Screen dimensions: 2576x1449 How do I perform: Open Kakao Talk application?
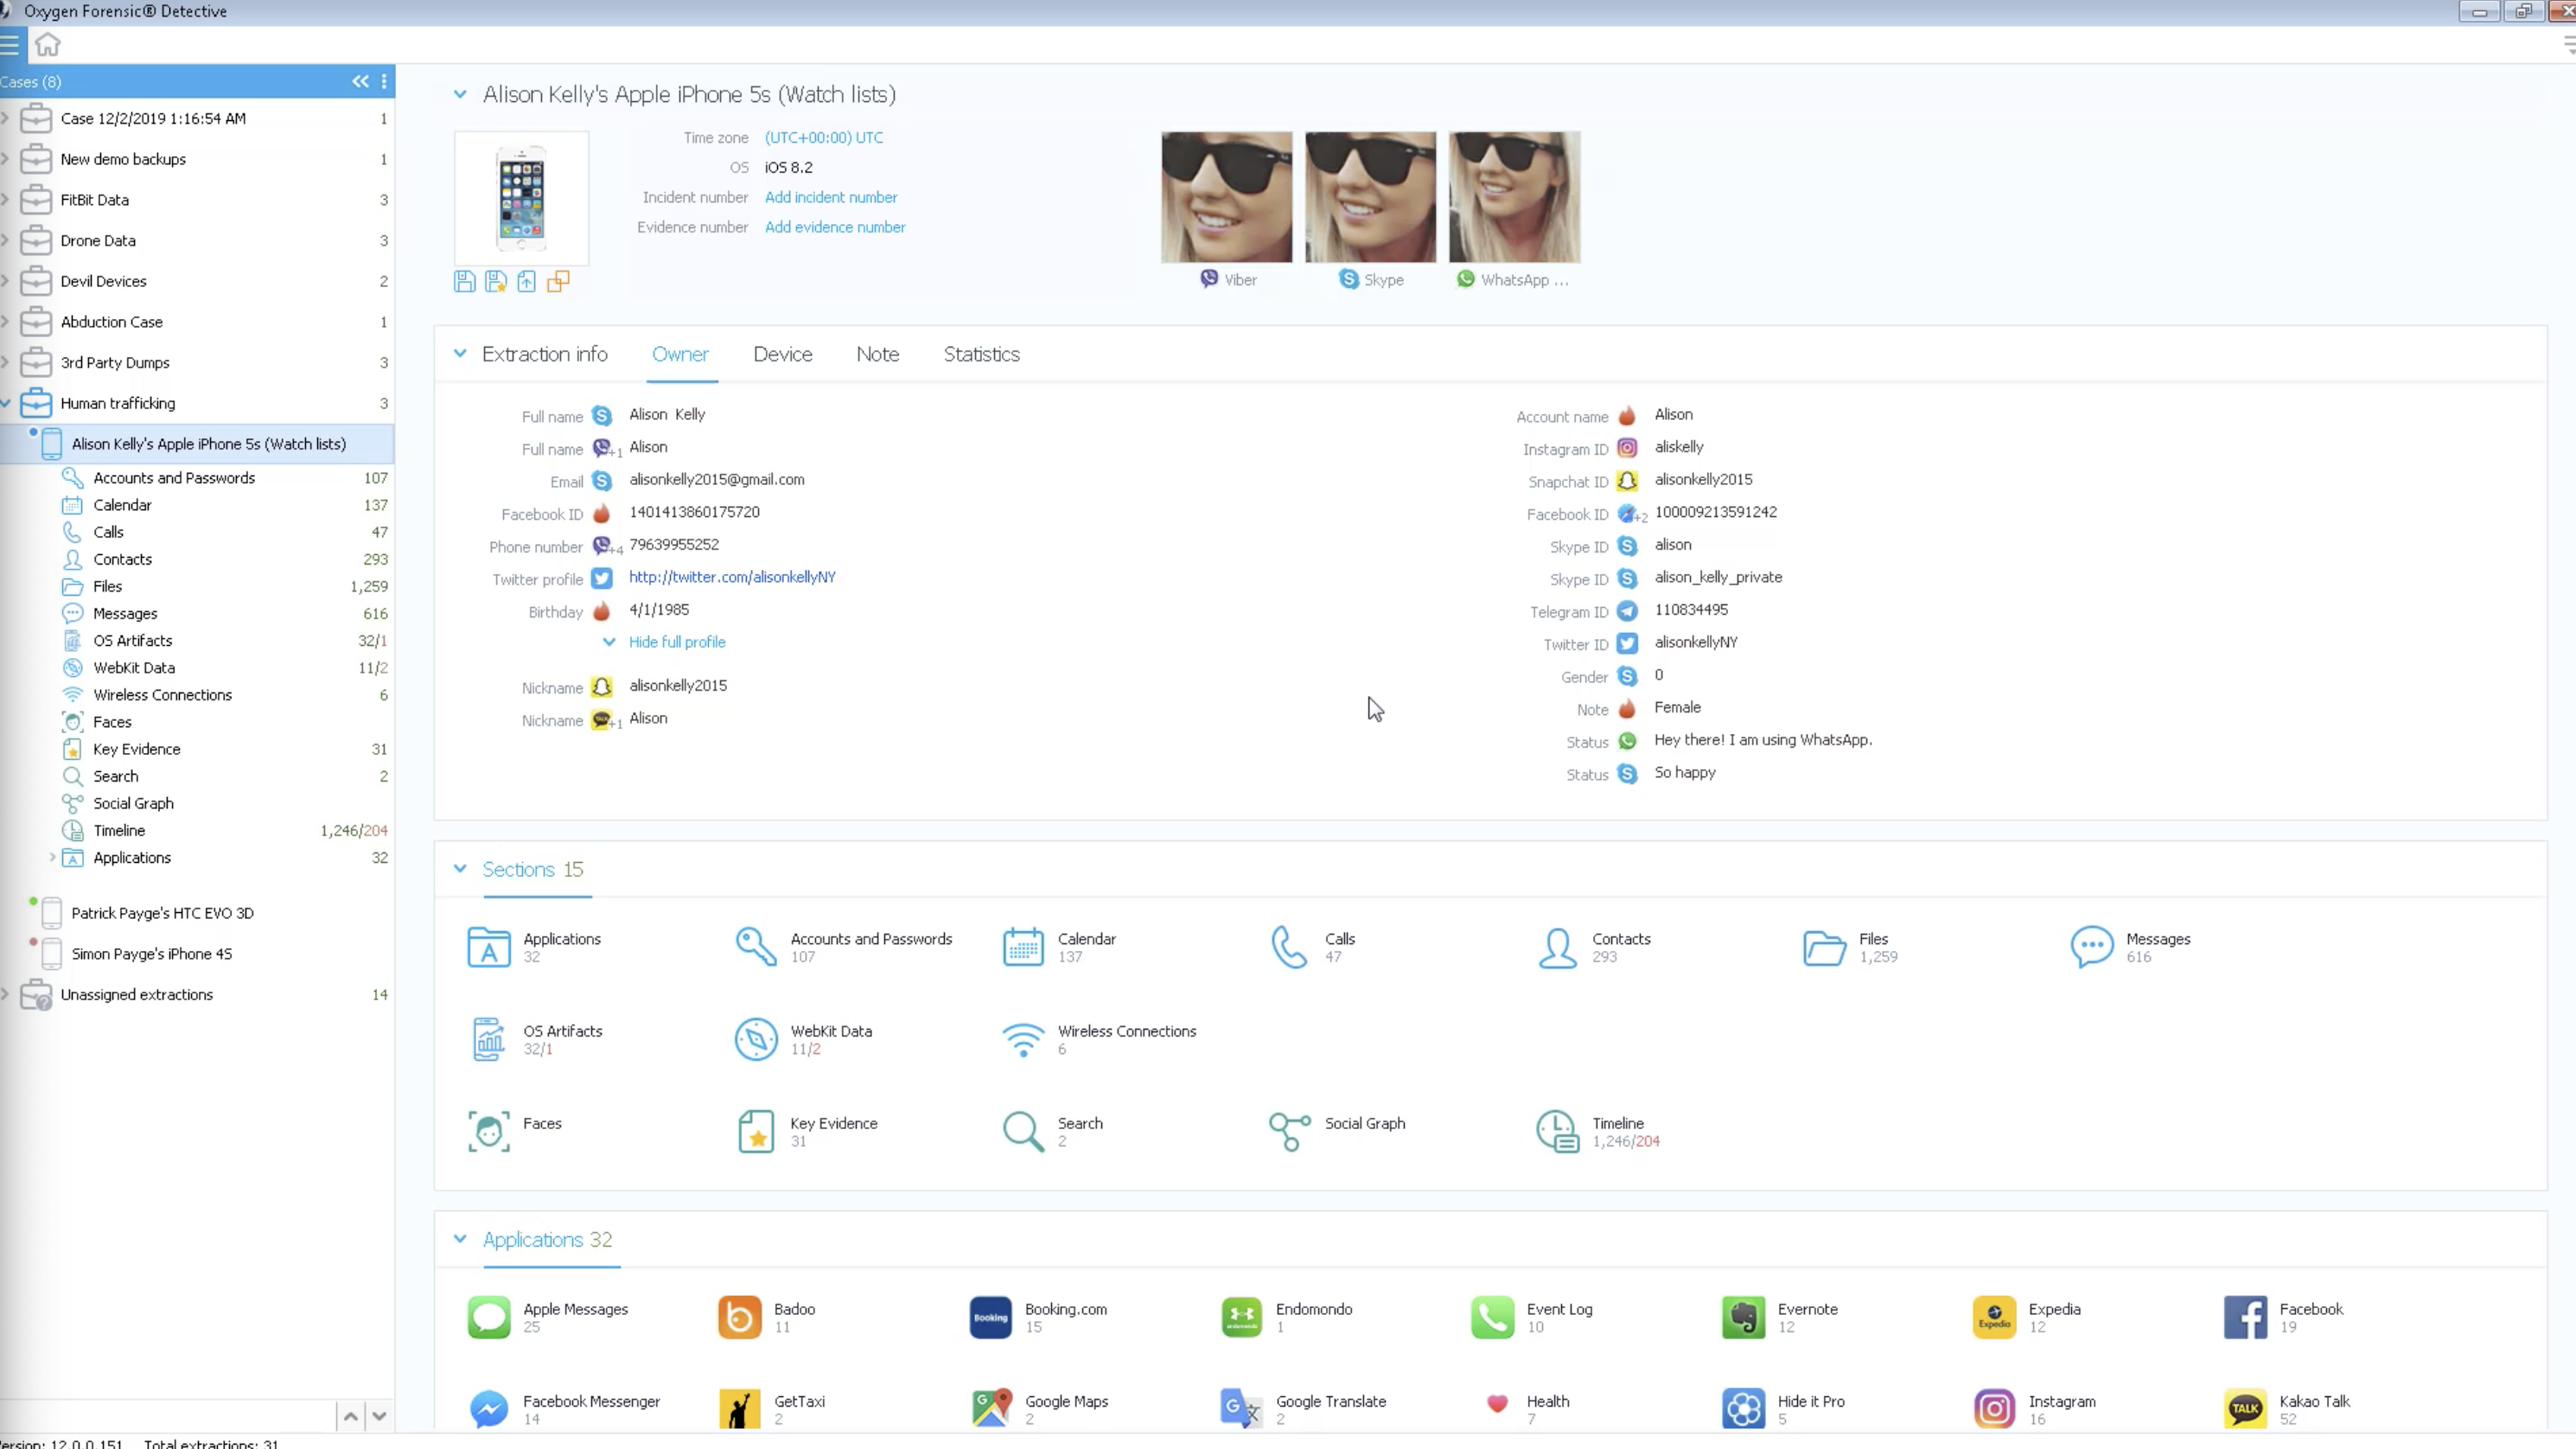2287,1409
